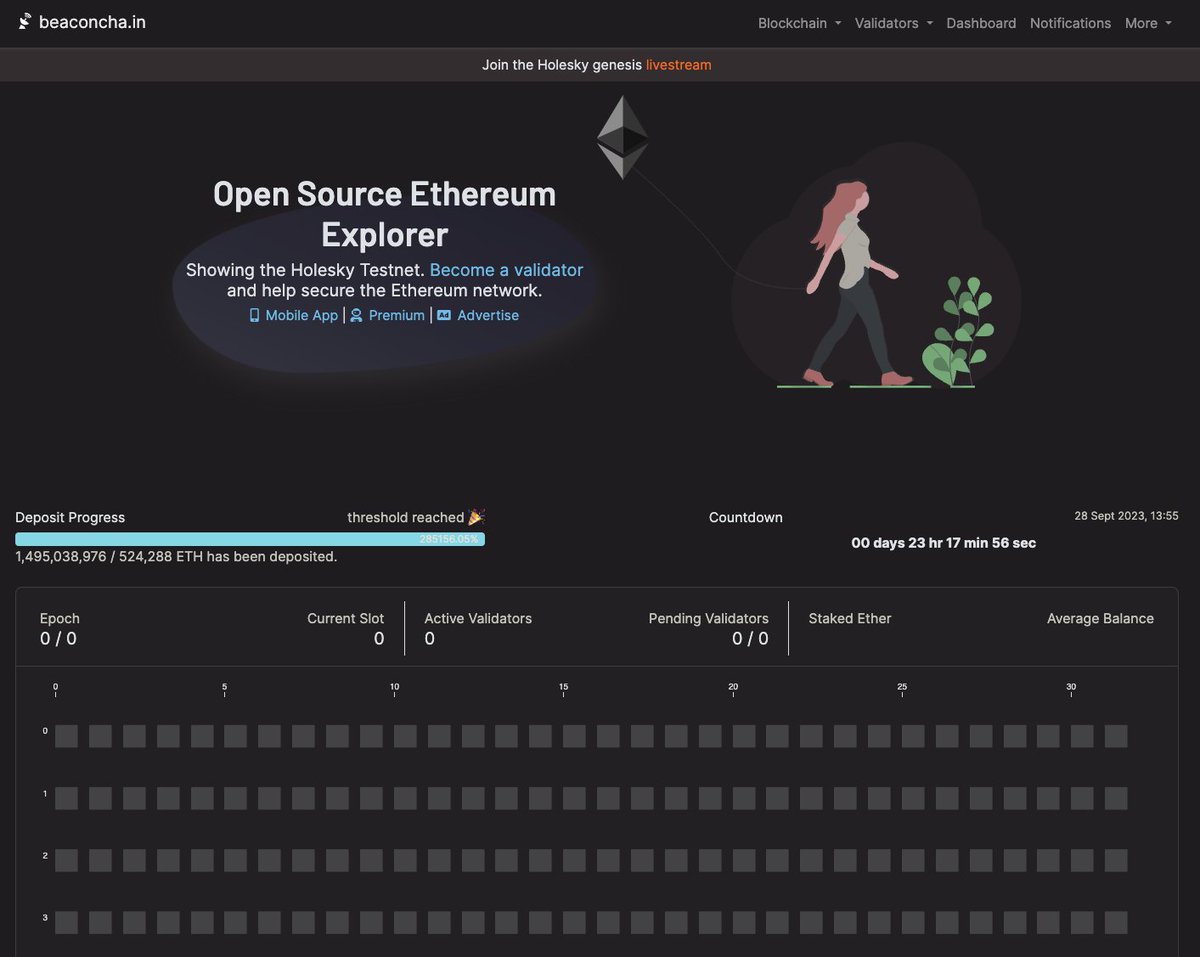Image resolution: width=1200 pixels, height=957 pixels.
Task: Click the party popper emoji next to threshold reached
Action: point(475,517)
